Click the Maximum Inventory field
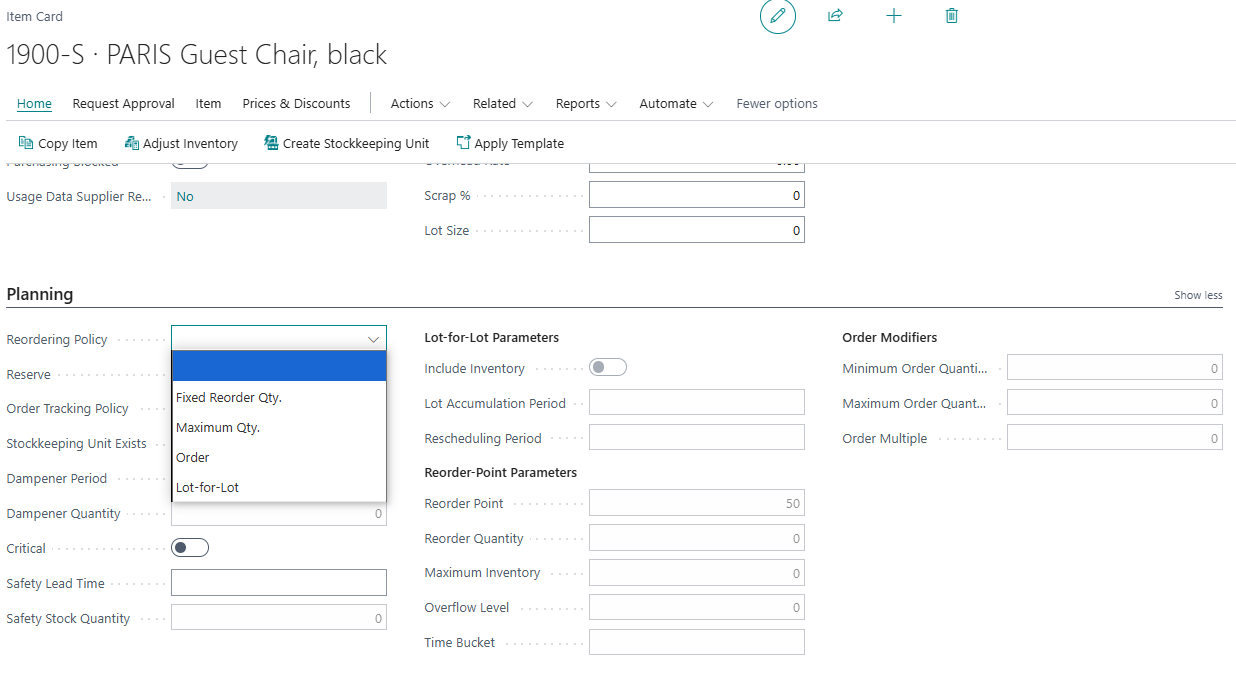This screenshot has height=698, width=1236. pos(696,573)
